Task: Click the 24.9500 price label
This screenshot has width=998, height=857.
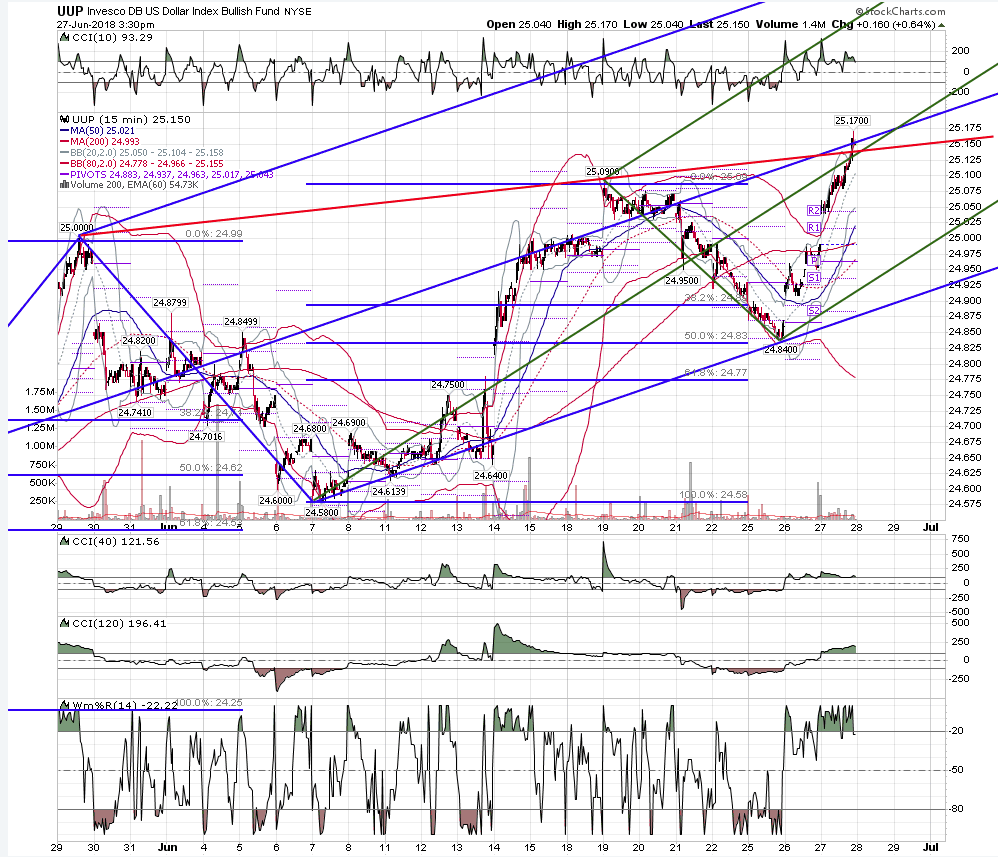Action: (x=682, y=280)
